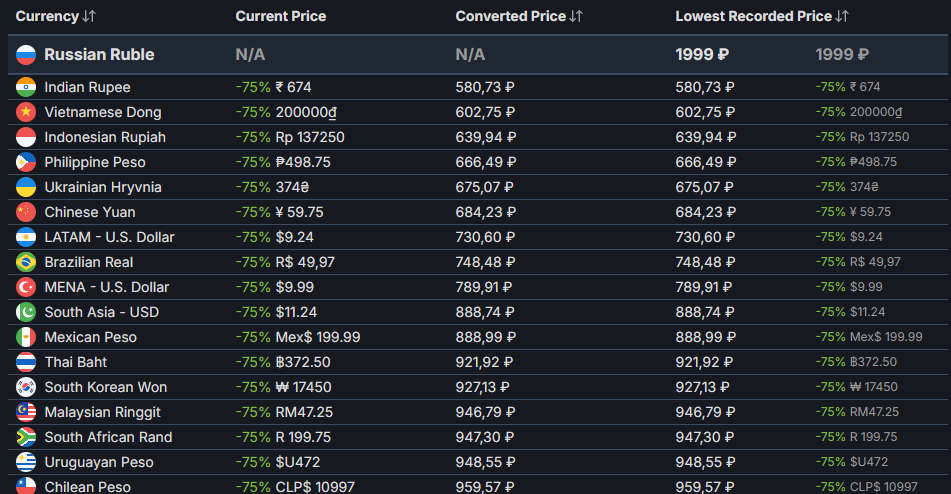
Task: Click the South African flag icon
Action: pos(26,437)
